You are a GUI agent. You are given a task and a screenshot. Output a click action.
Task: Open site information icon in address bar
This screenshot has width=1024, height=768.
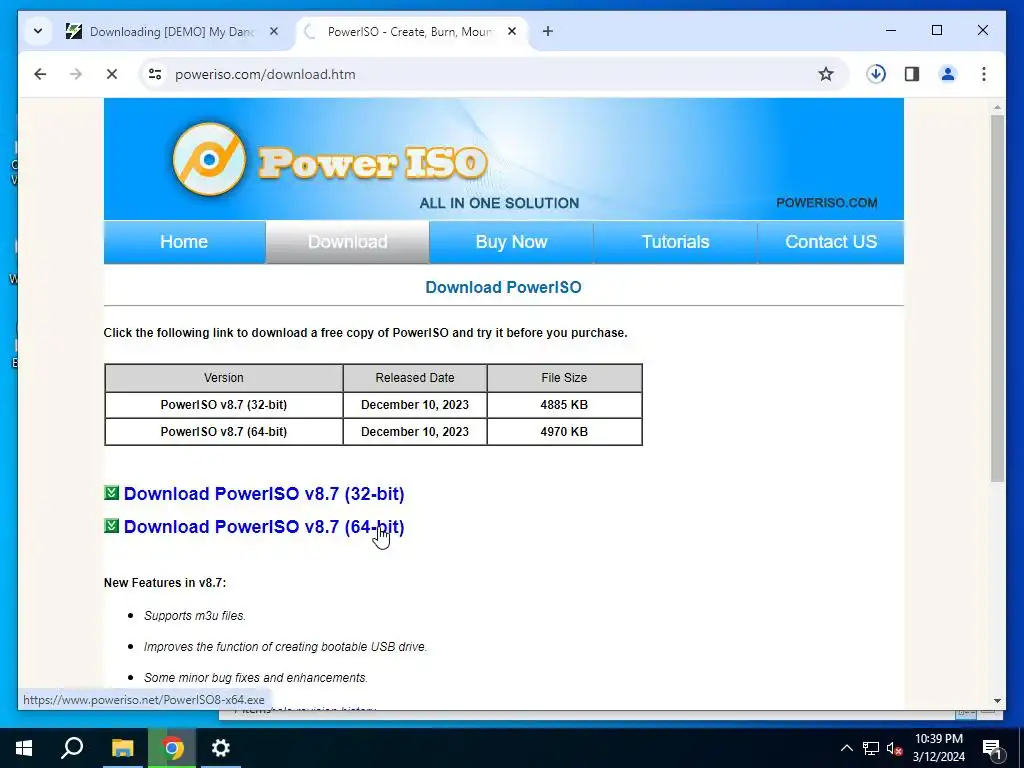[155, 74]
